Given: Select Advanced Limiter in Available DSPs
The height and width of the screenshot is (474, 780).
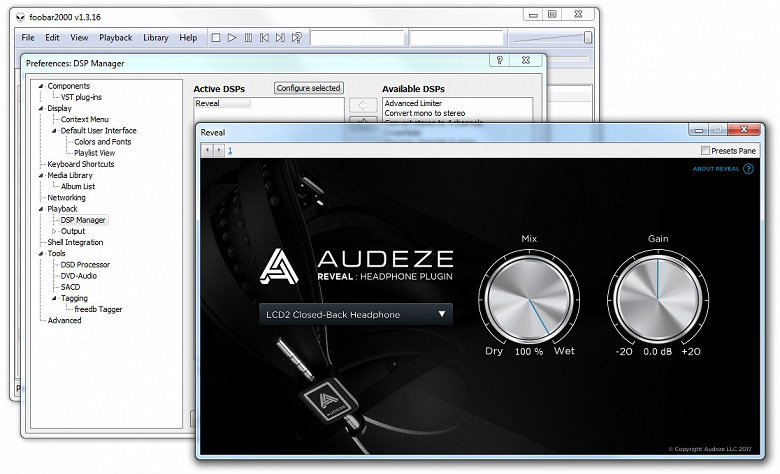Looking at the screenshot, I should (x=413, y=103).
